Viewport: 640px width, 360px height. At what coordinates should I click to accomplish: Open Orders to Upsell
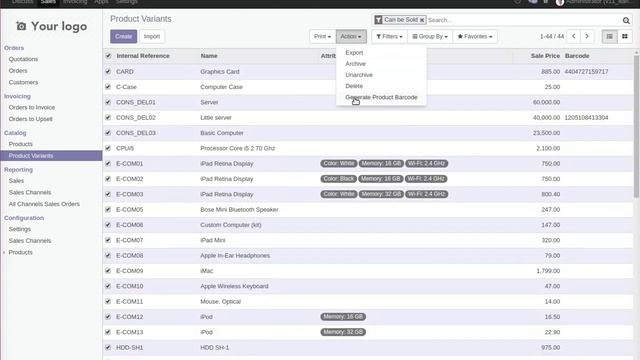tap(31, 119)
